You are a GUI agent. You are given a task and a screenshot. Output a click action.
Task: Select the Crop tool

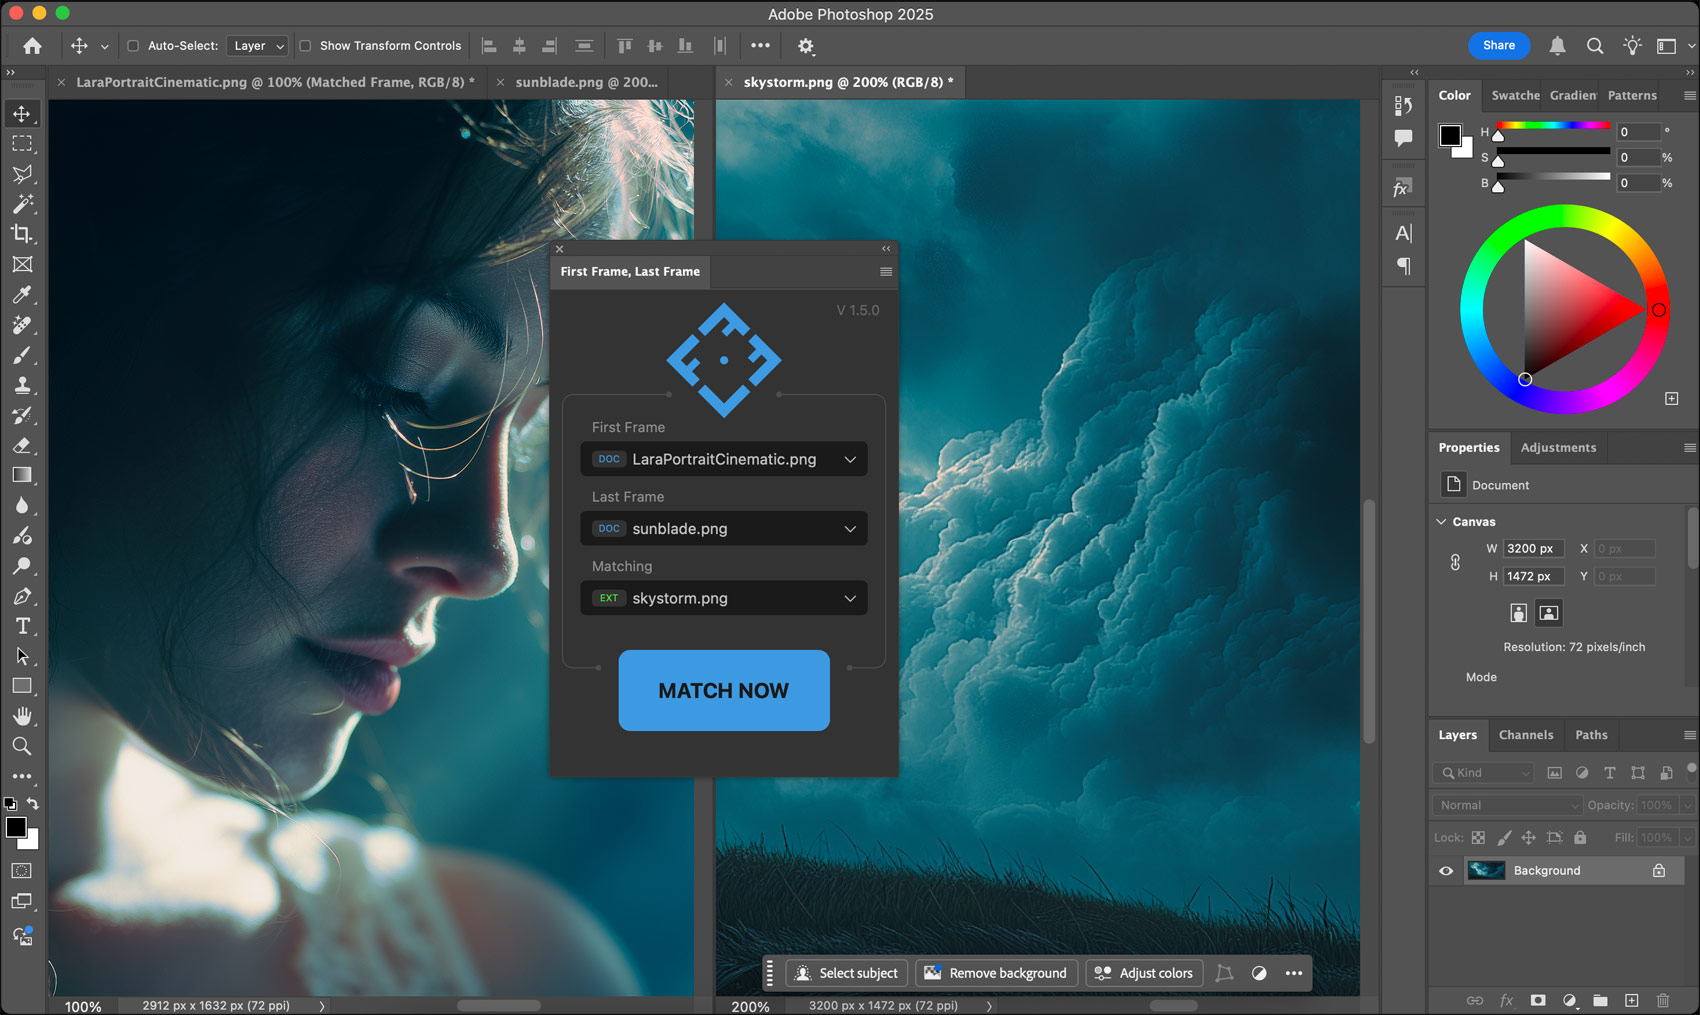coord(22,234)
